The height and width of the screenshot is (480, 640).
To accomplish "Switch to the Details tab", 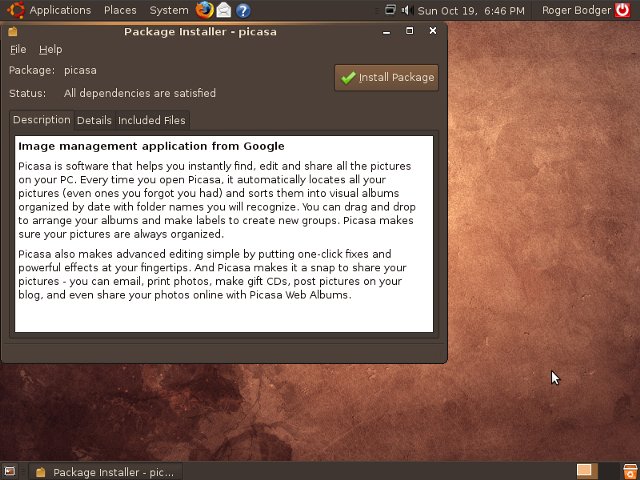I will tap(94, 120).
